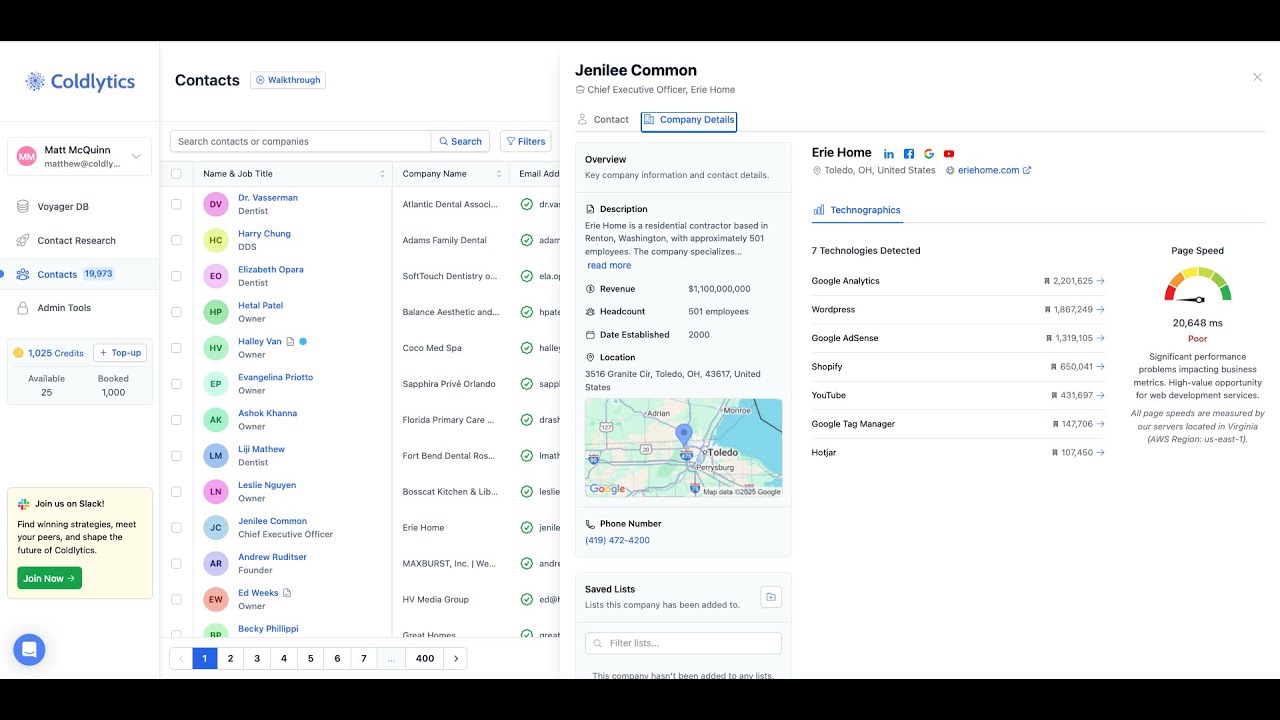The height and width of the screenshot is (720, 1280).
Task: Click the Page Speed gauge
Action: (1197, 285)
